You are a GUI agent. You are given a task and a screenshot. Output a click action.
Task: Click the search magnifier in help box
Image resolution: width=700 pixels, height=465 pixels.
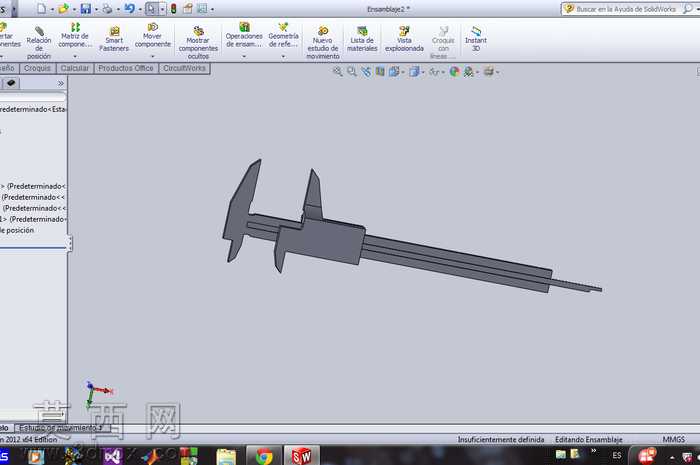click(x=688, y=8)
